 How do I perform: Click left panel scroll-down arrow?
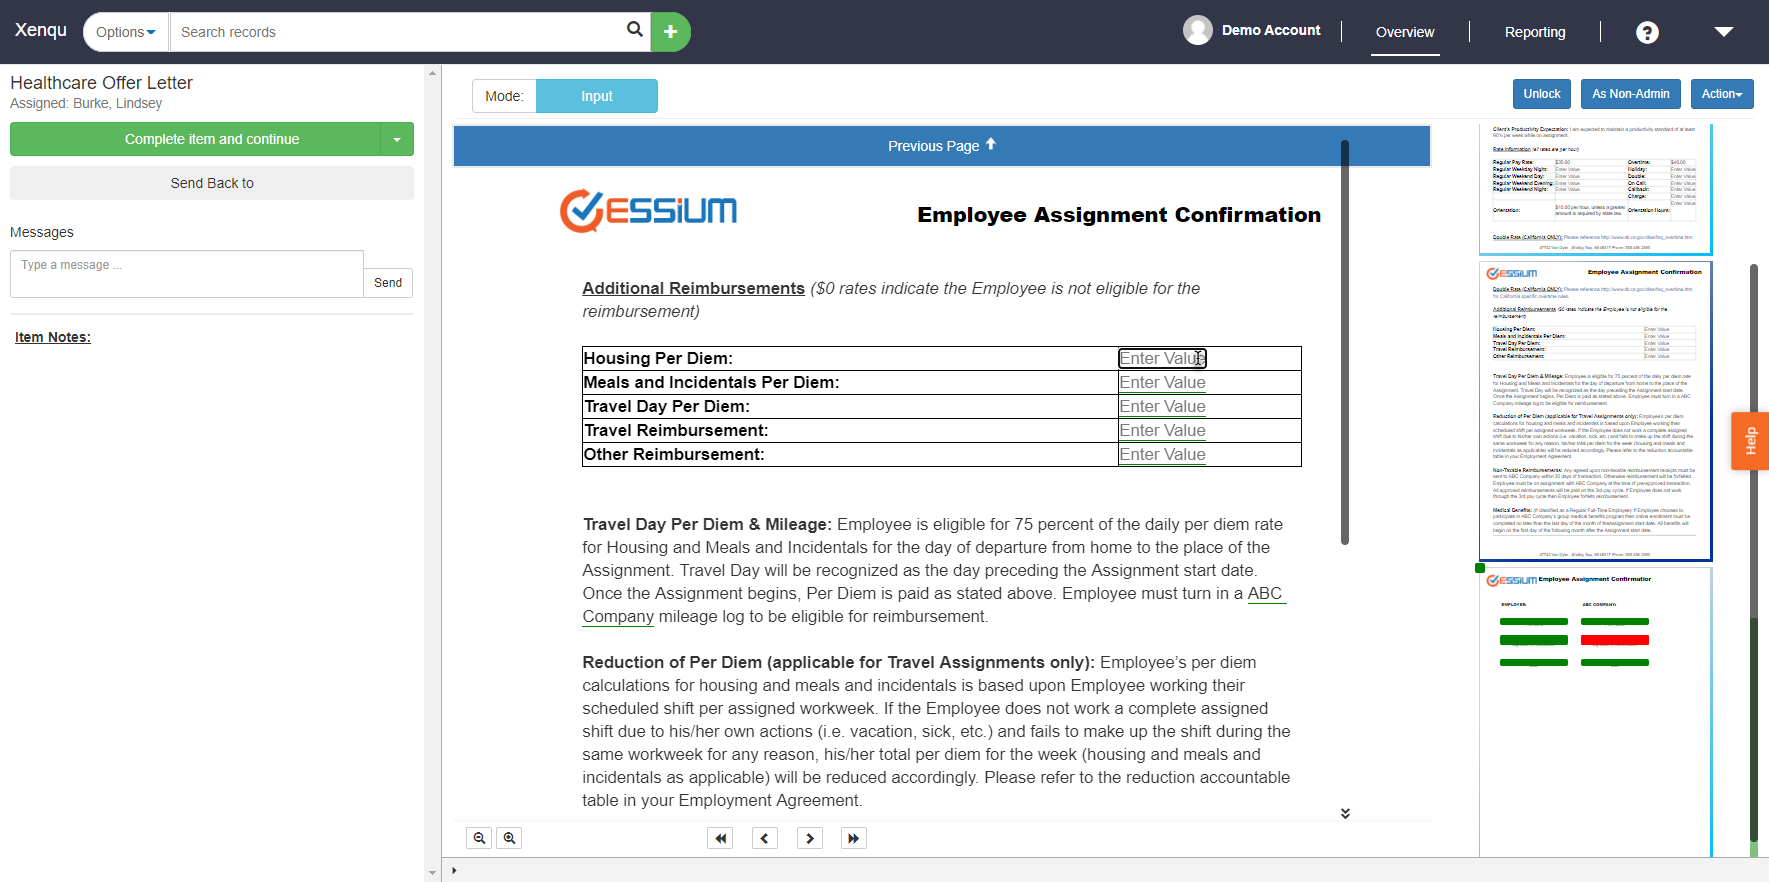tap(432, 873)
